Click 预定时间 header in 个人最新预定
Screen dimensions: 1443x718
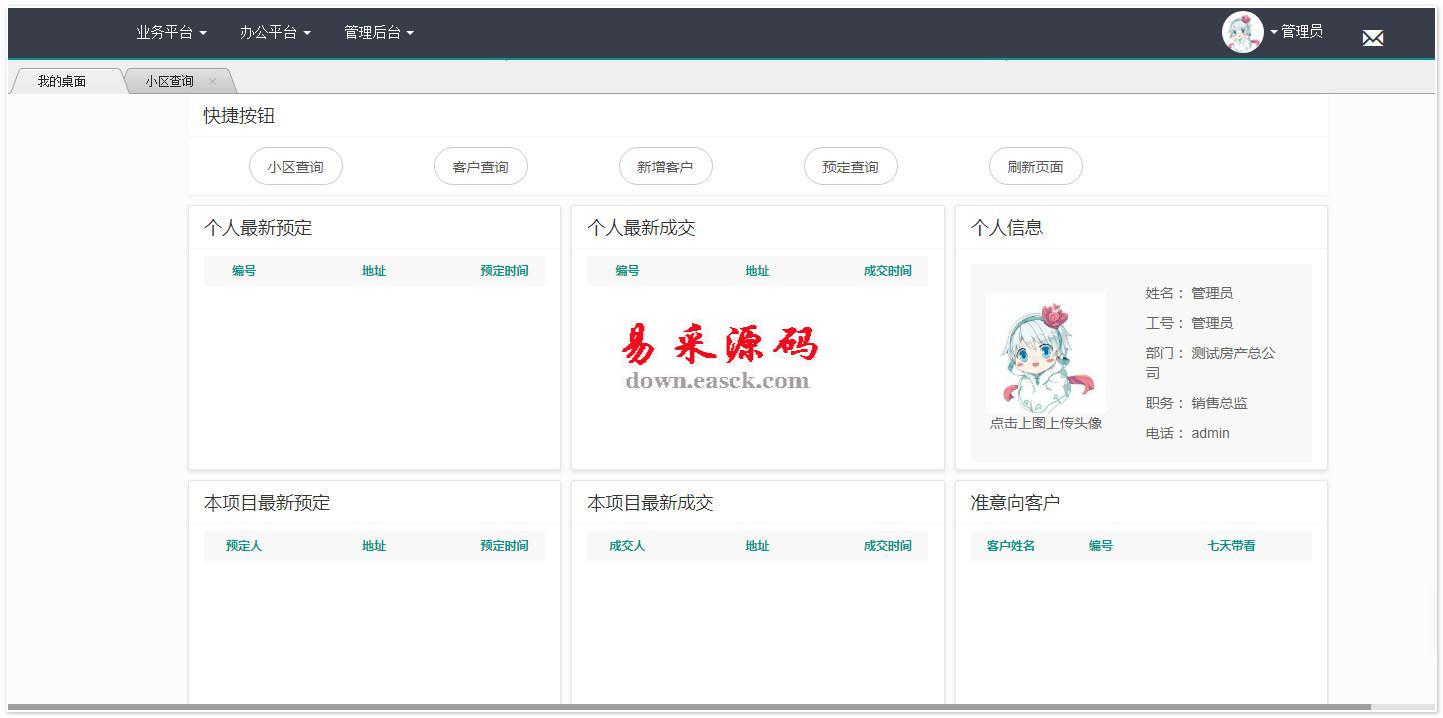[504, 271]
